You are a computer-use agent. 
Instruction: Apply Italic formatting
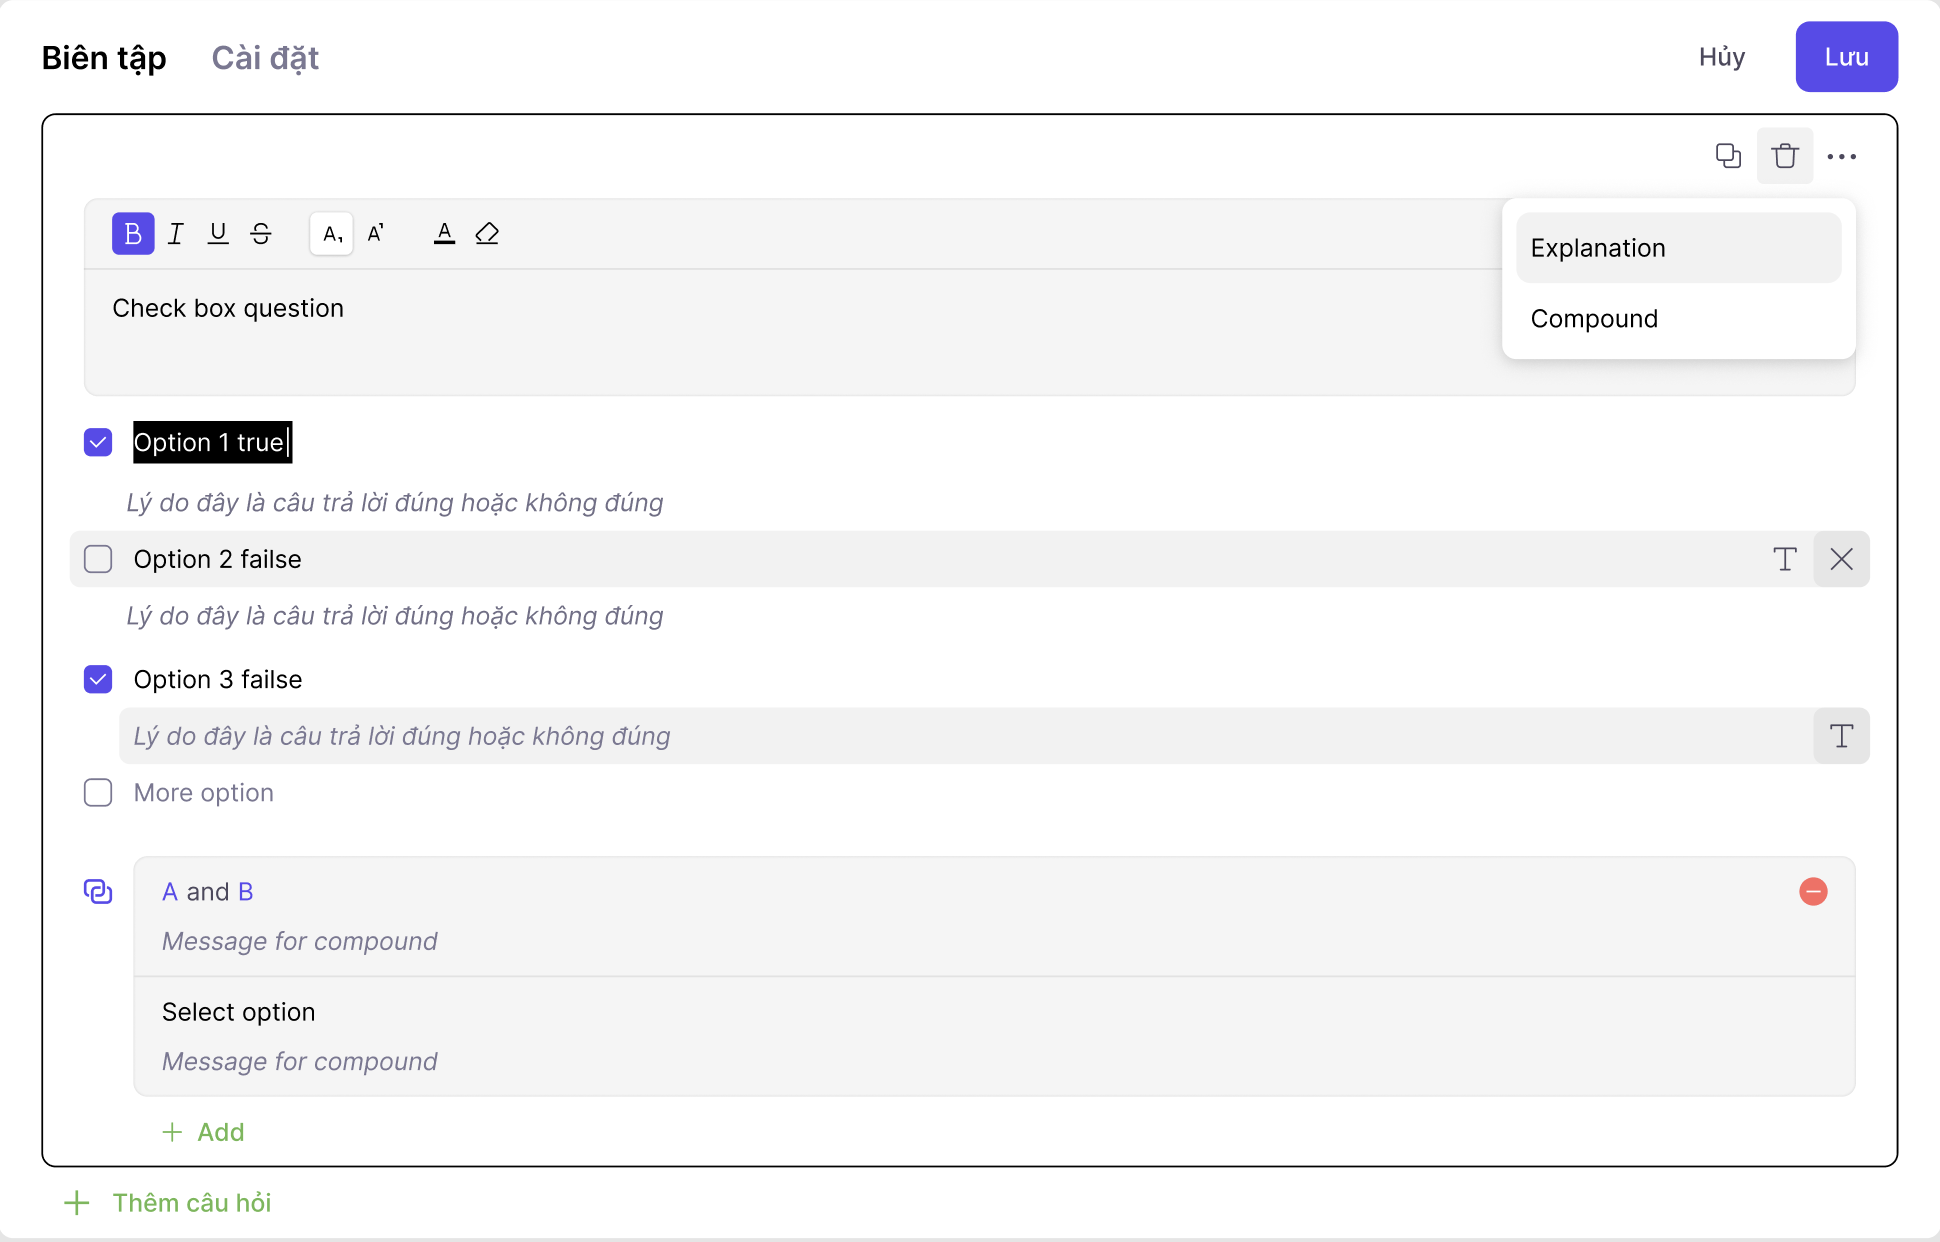(x=176, y=234)
